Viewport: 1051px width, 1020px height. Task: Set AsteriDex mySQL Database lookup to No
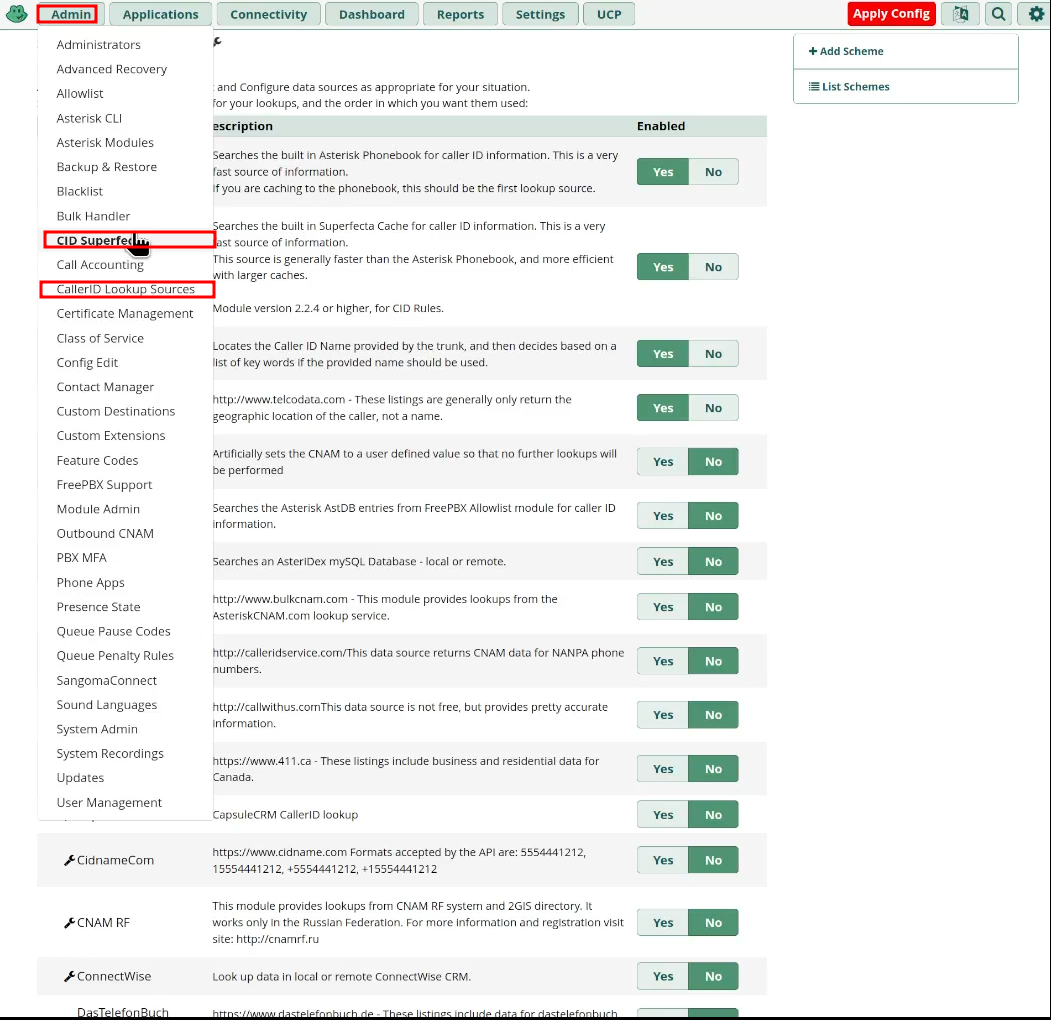click(713, 562)
